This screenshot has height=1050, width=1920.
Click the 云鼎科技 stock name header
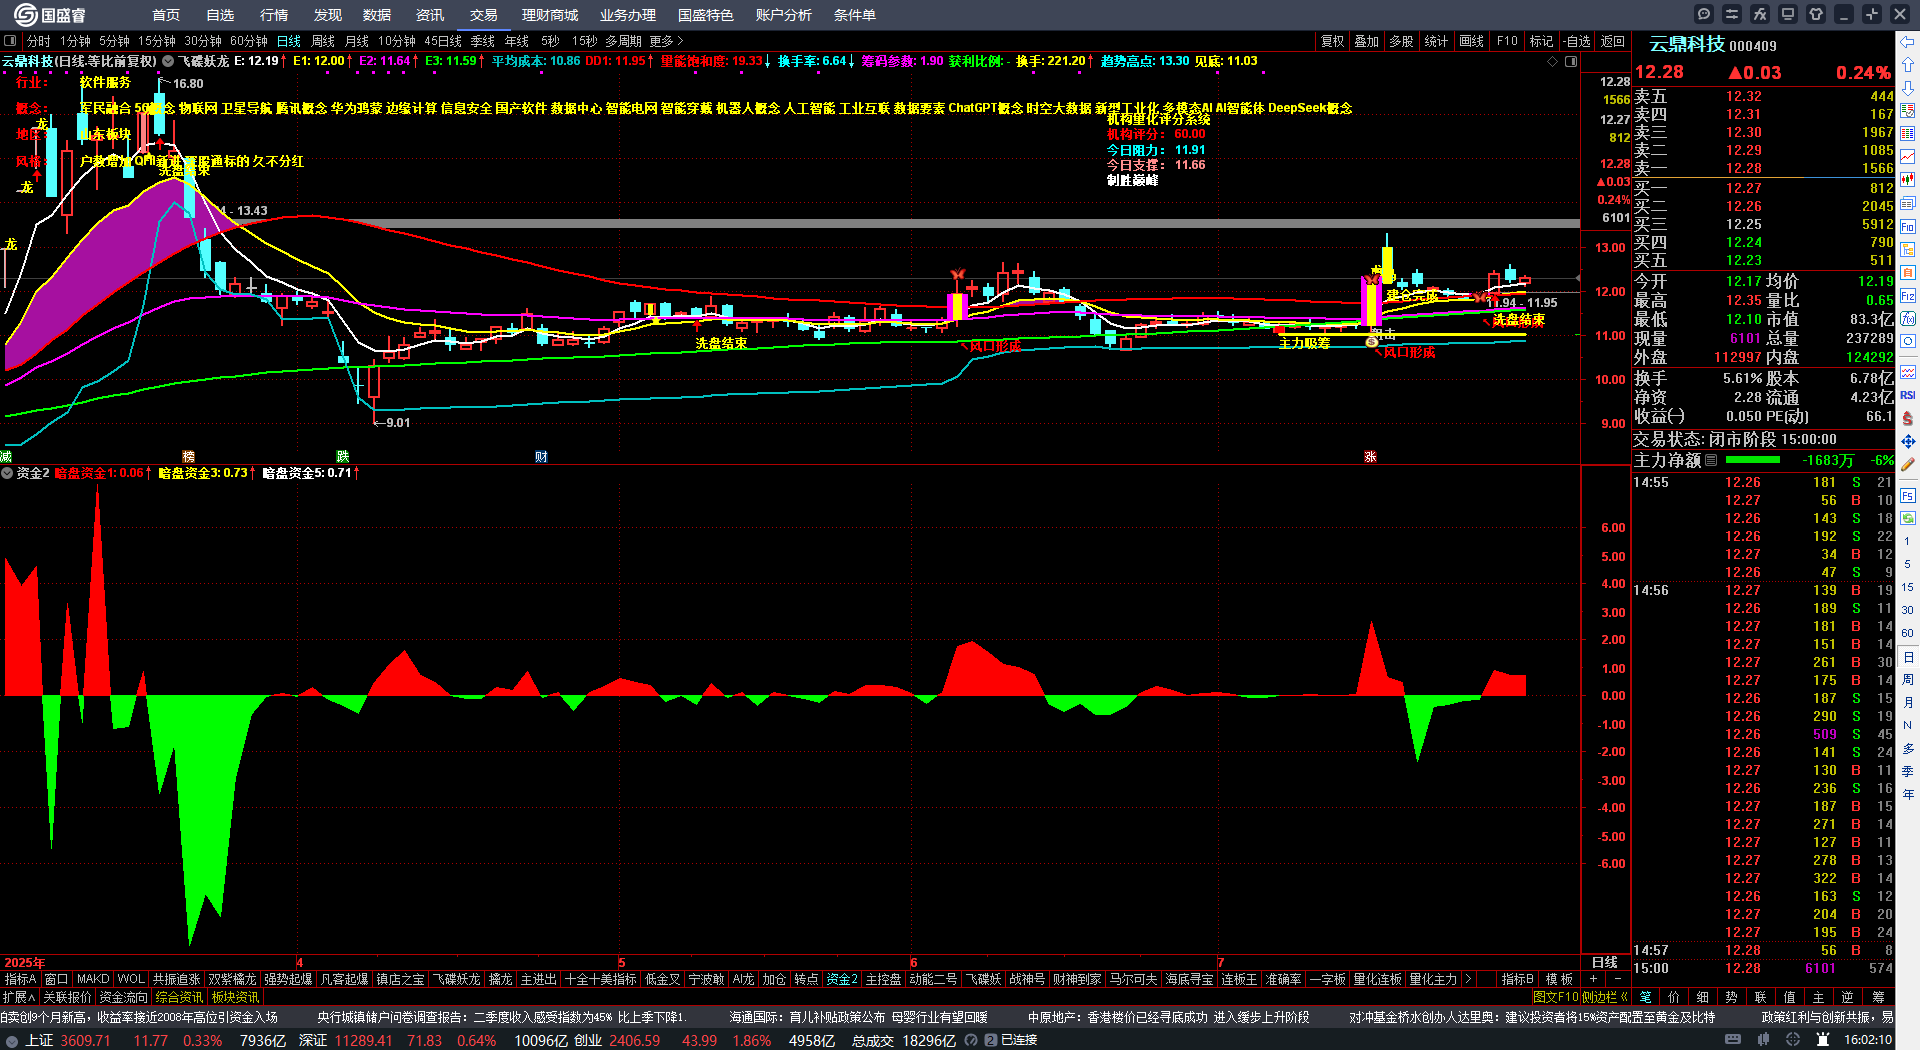pyautogui.click(x=1687, y=44)
